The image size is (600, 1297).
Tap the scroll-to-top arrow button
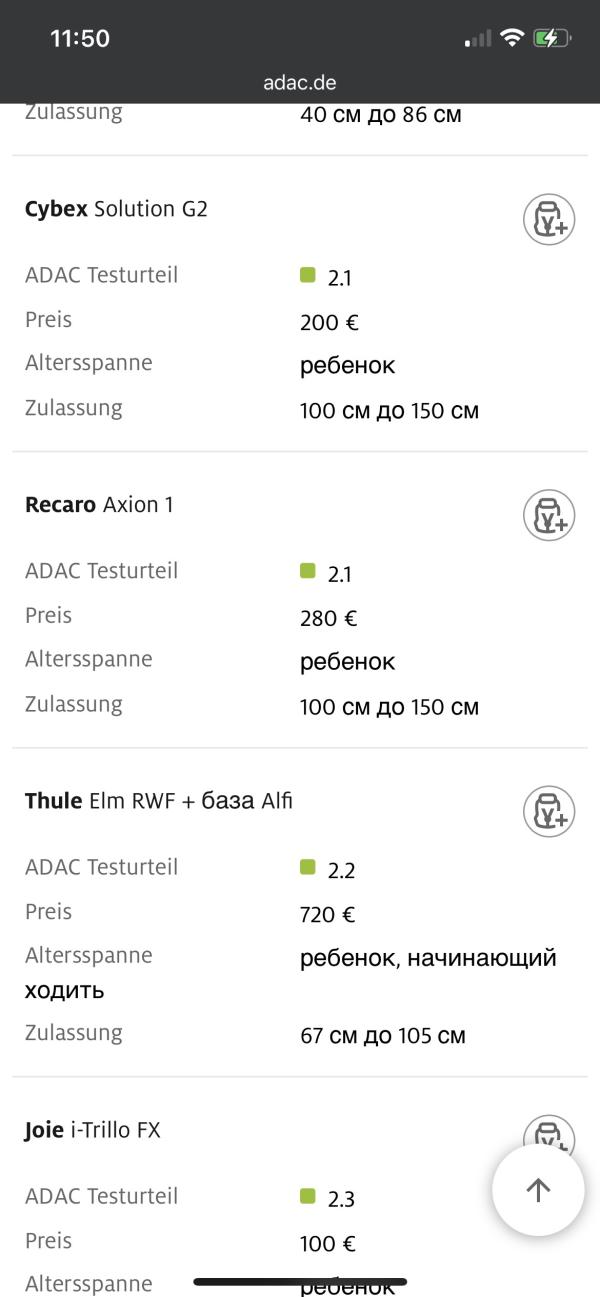538,1190
